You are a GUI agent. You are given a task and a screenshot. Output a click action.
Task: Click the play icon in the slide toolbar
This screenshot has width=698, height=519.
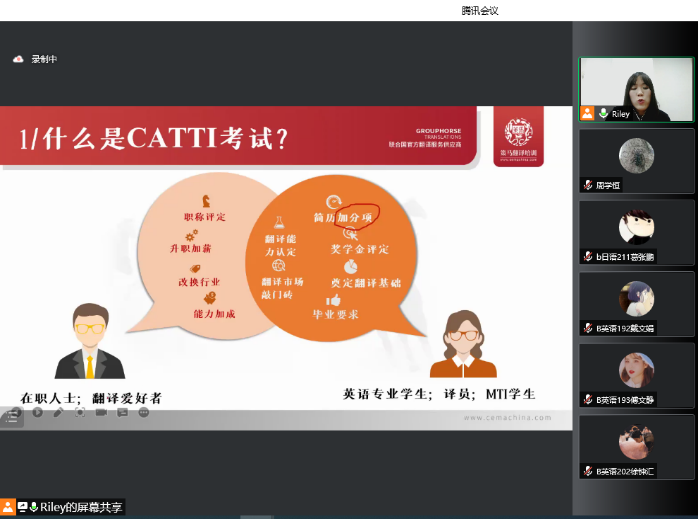click(x=37, y=412)
